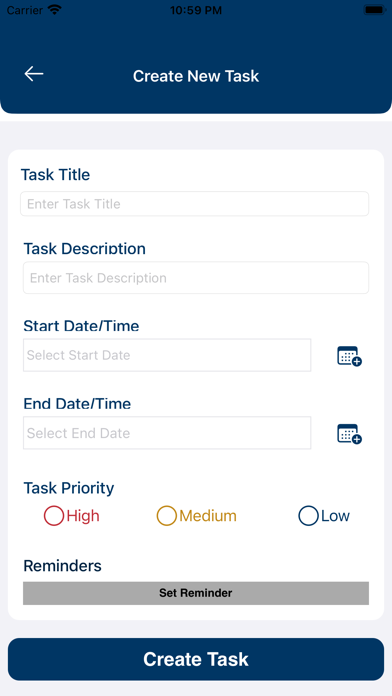Viewport: 392px width, 696px height.
Task: Open calendar picker for End Date
Action: click(349, 434)
